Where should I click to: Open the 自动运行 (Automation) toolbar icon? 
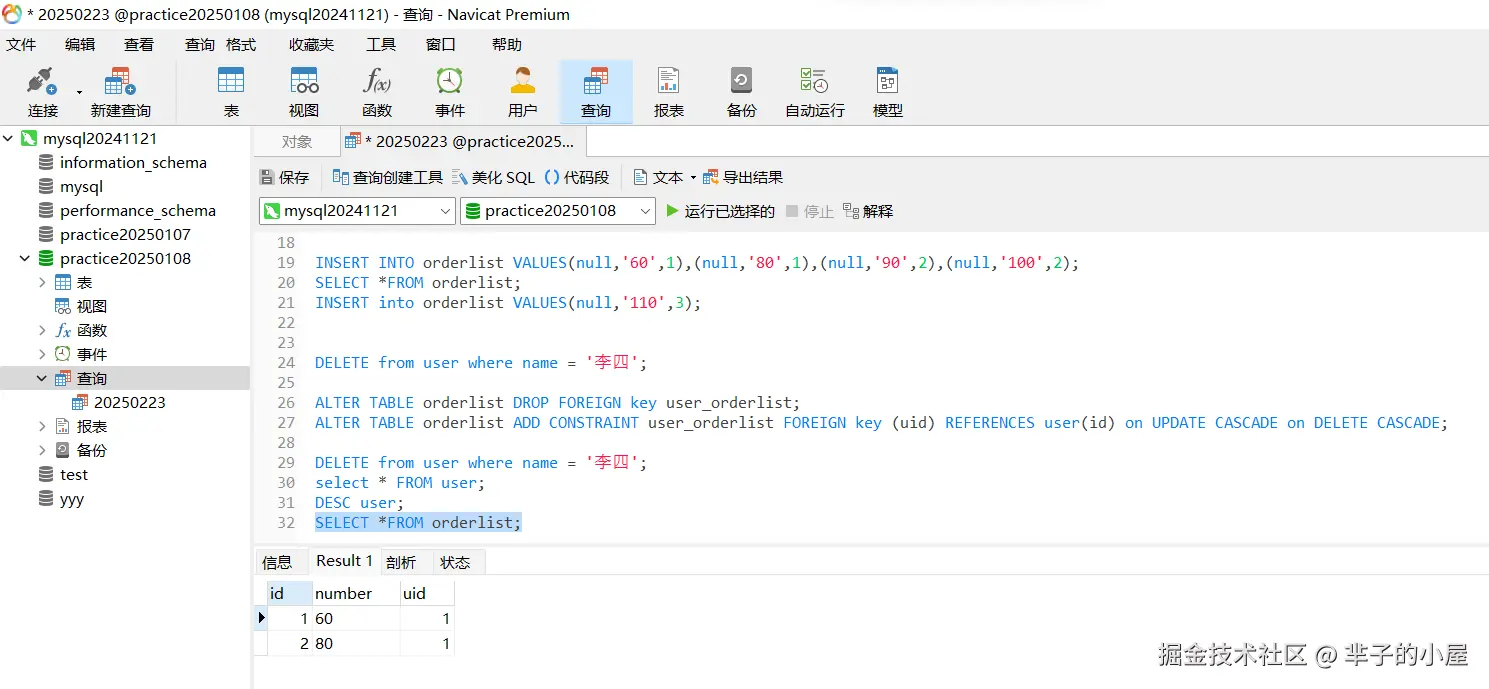[815, 92]
